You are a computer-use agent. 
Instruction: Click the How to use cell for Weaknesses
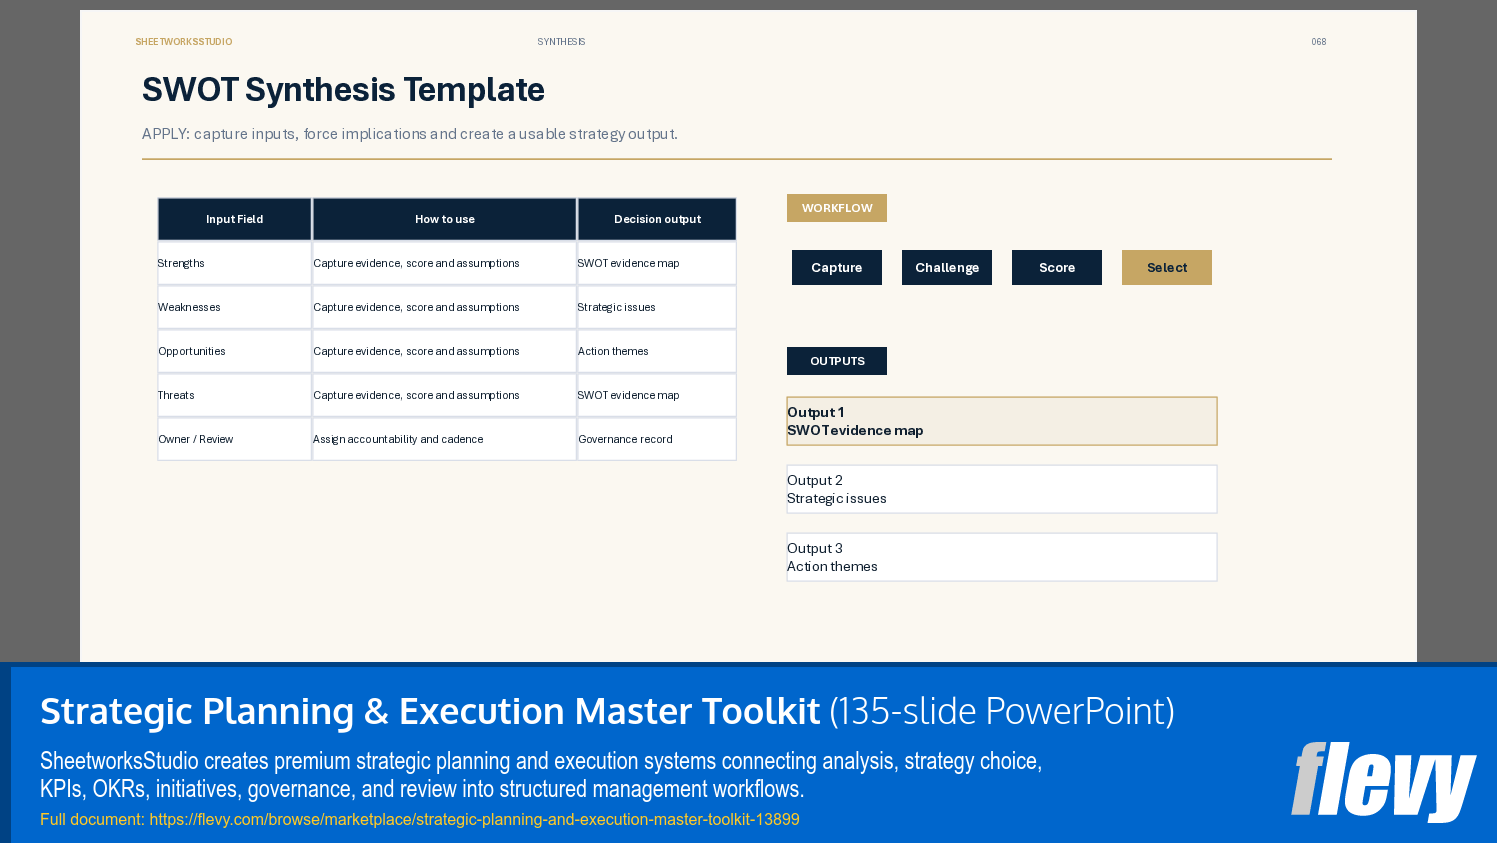(445, 307)
